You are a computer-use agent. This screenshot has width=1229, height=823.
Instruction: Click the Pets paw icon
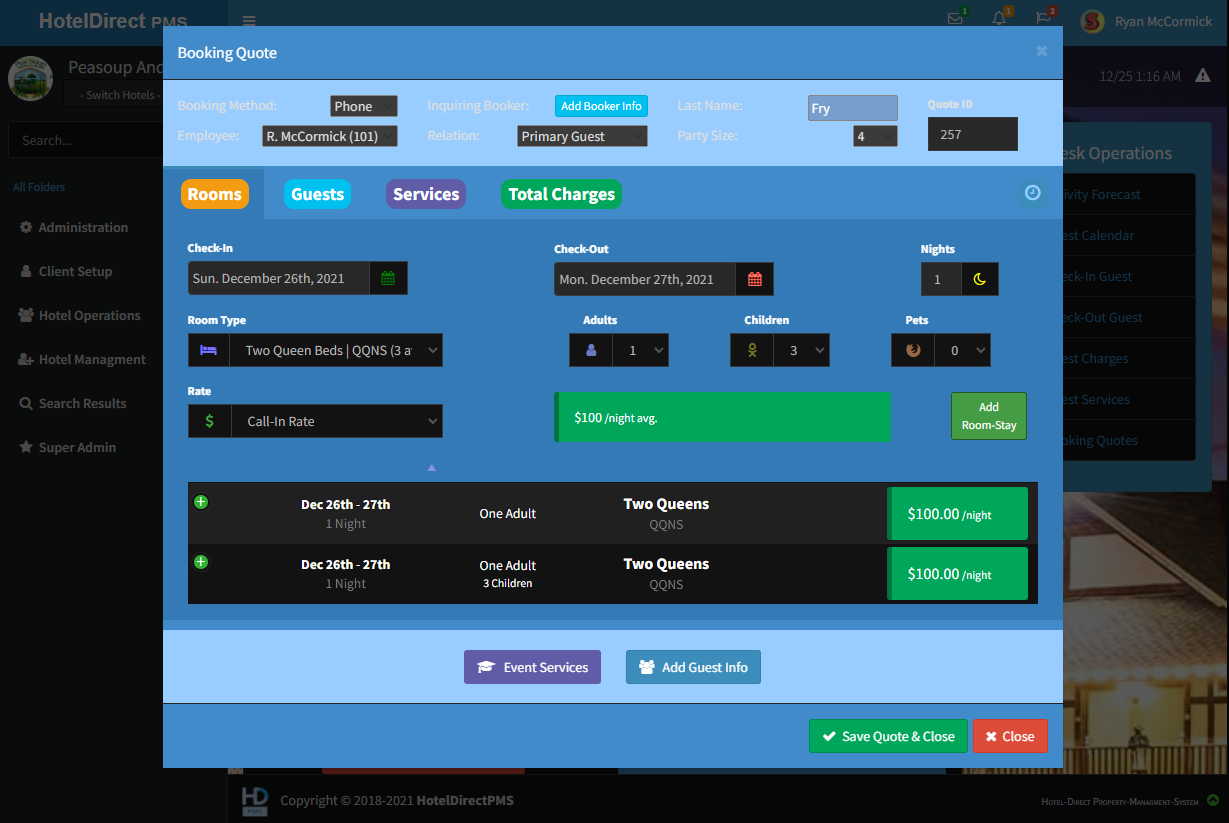[913, 350]
